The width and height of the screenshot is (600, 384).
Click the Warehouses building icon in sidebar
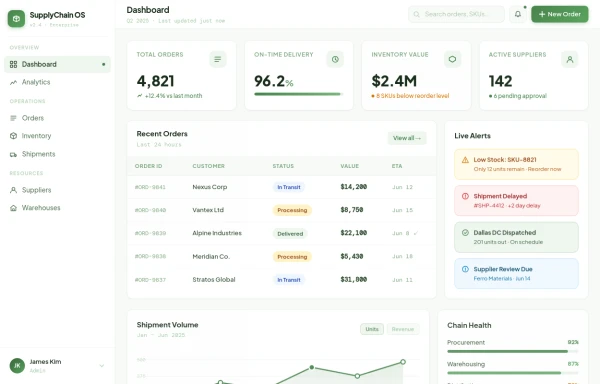(13, 208)
